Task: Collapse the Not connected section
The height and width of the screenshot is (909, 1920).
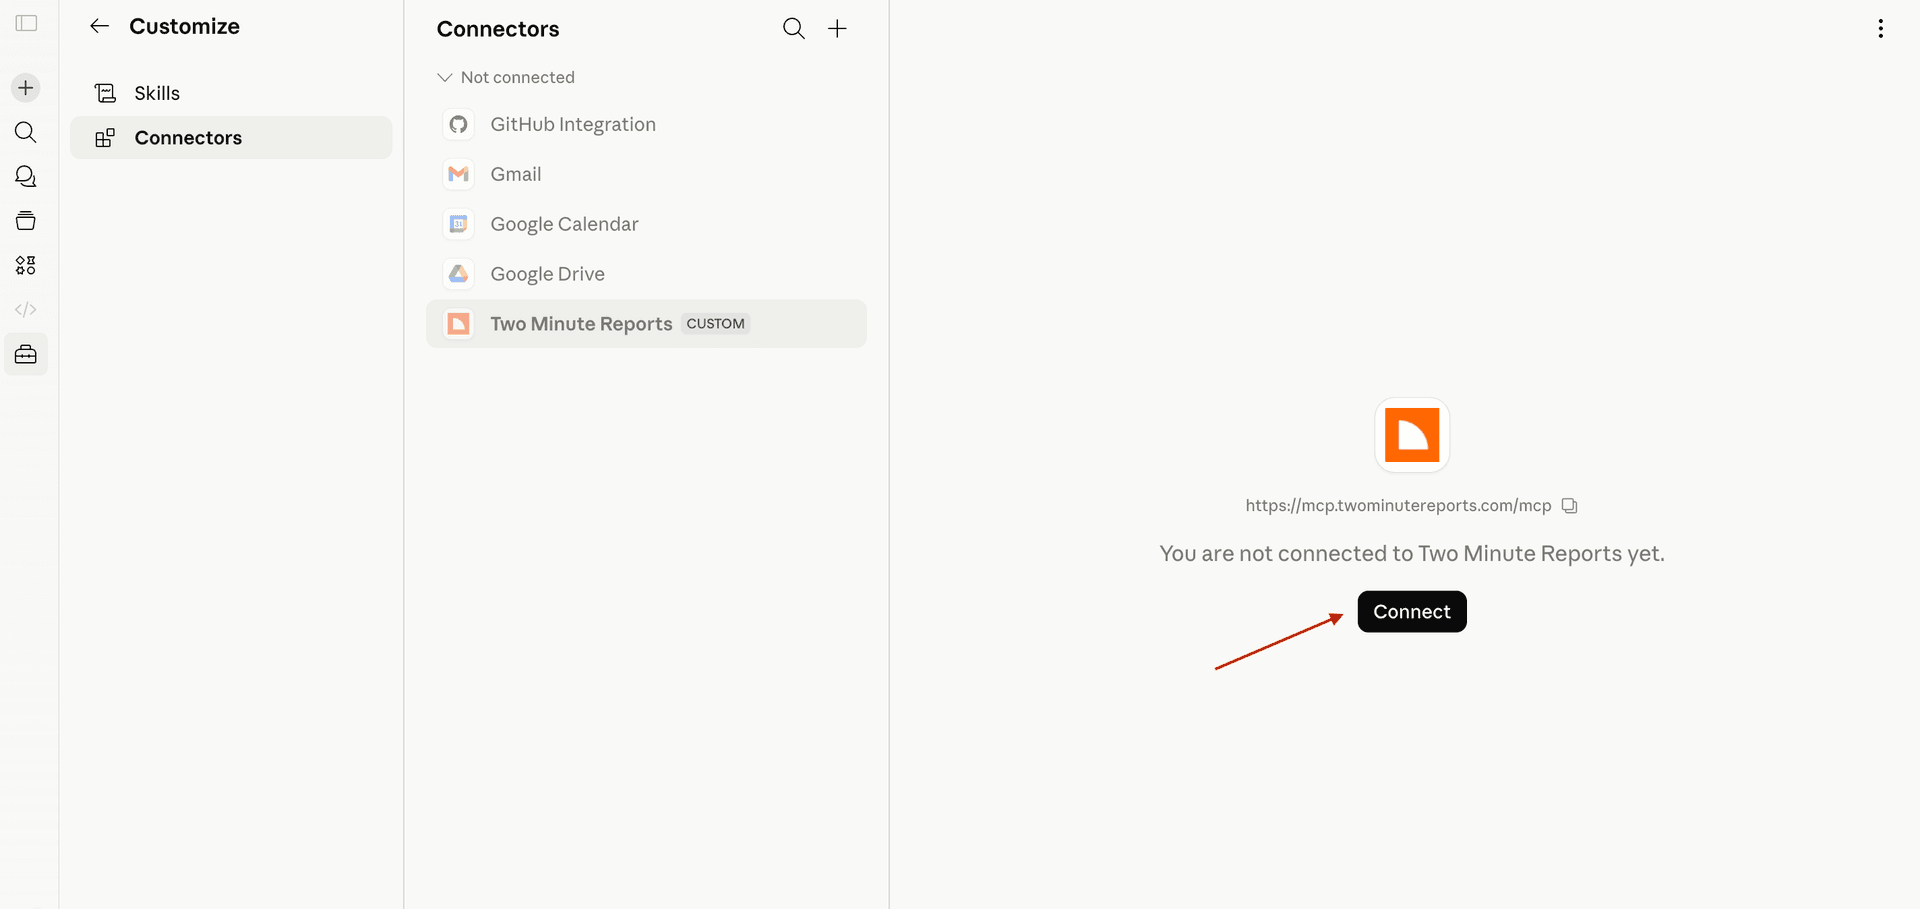Action: point(506,77)
